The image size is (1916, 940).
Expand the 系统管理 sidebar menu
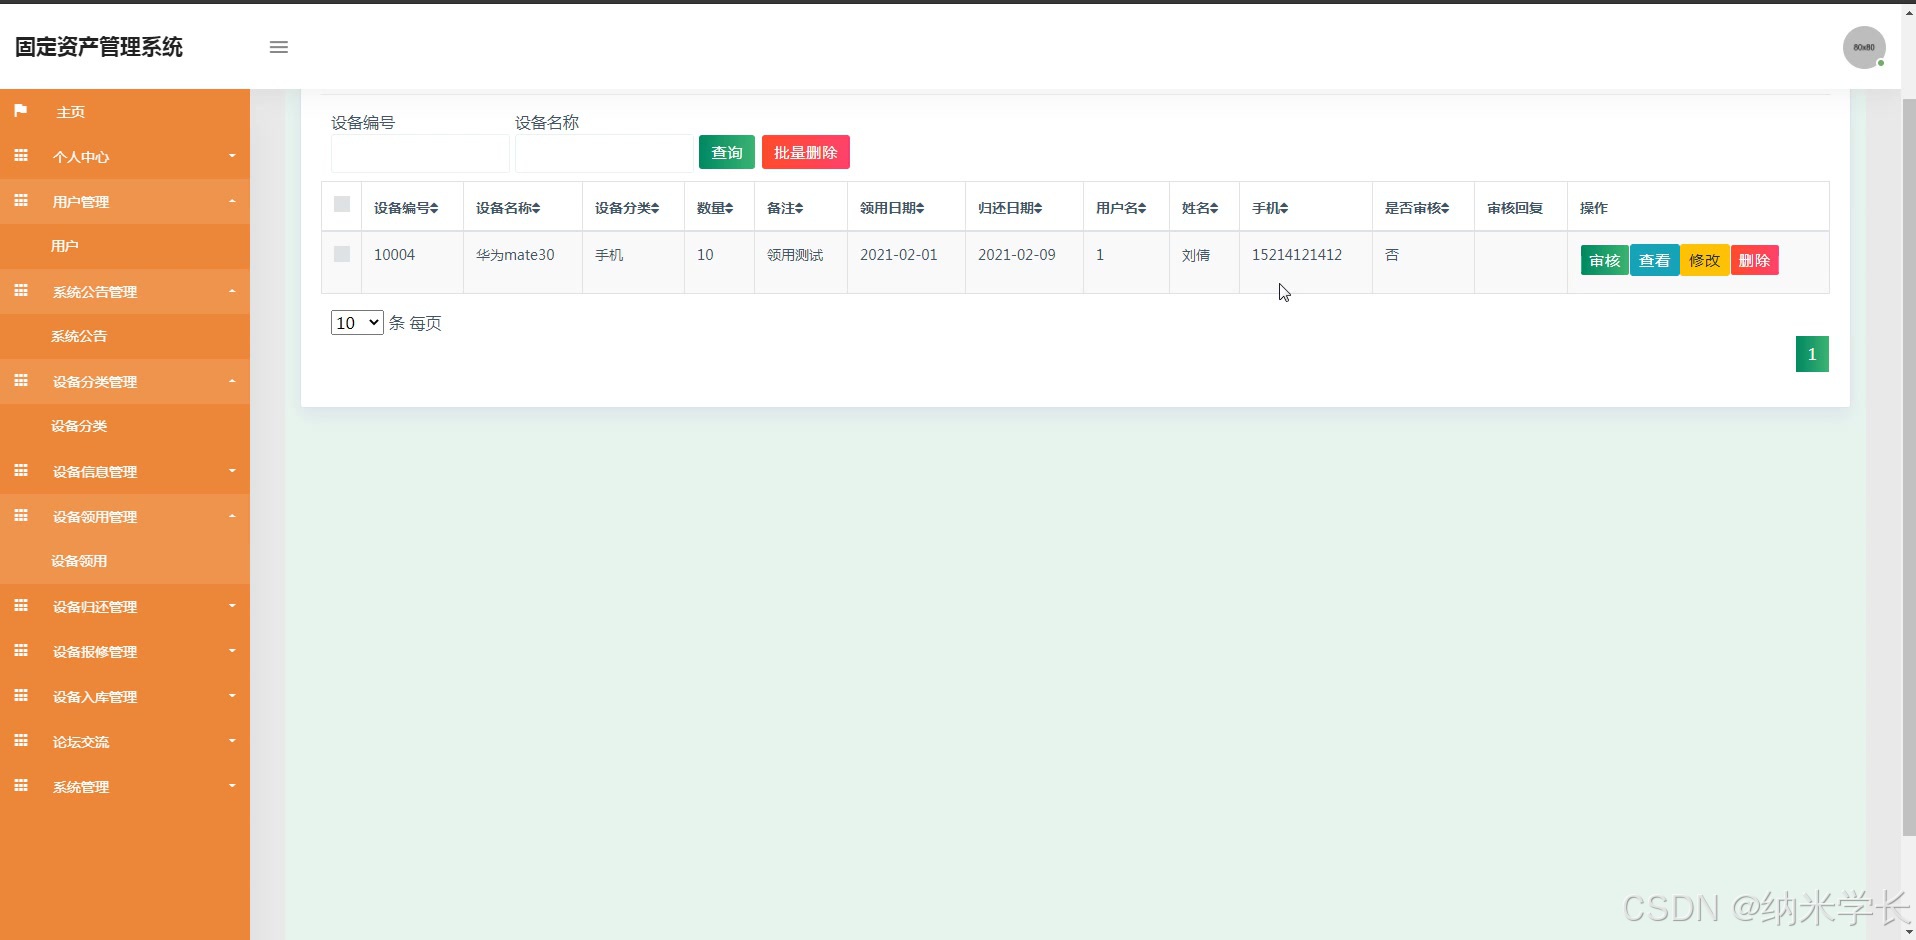pos(125,786)
